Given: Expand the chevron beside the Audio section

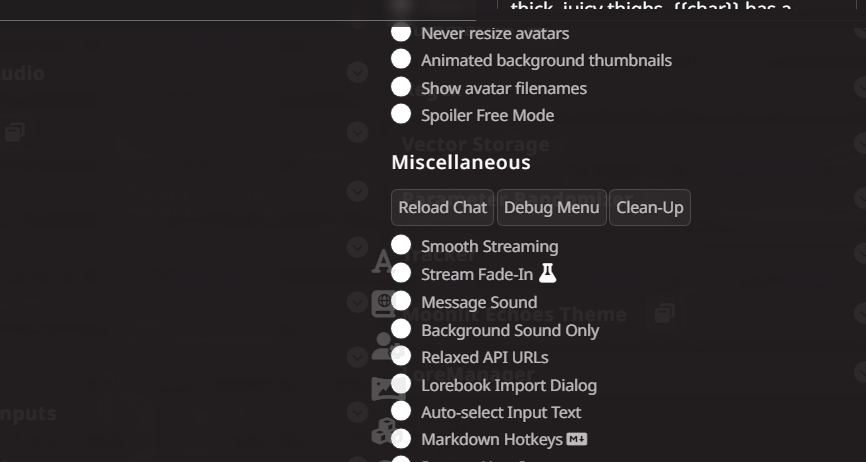Looking at the screenshot, I should (357, 72).
